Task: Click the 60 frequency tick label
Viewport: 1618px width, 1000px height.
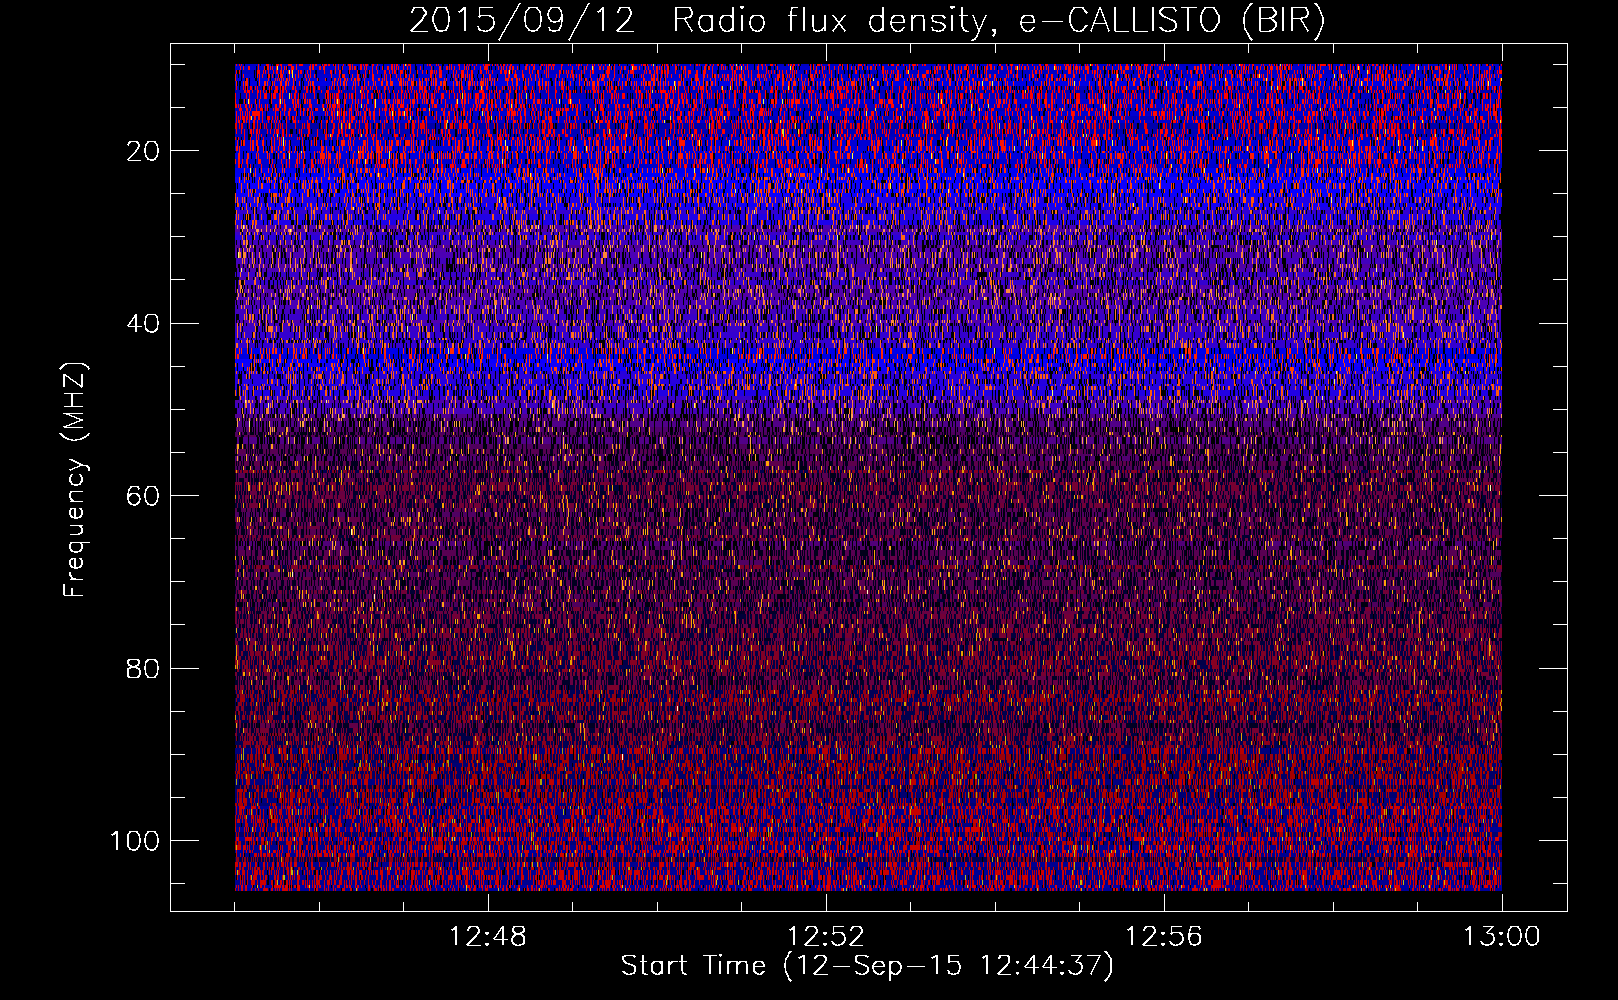Action: point(145,496)
